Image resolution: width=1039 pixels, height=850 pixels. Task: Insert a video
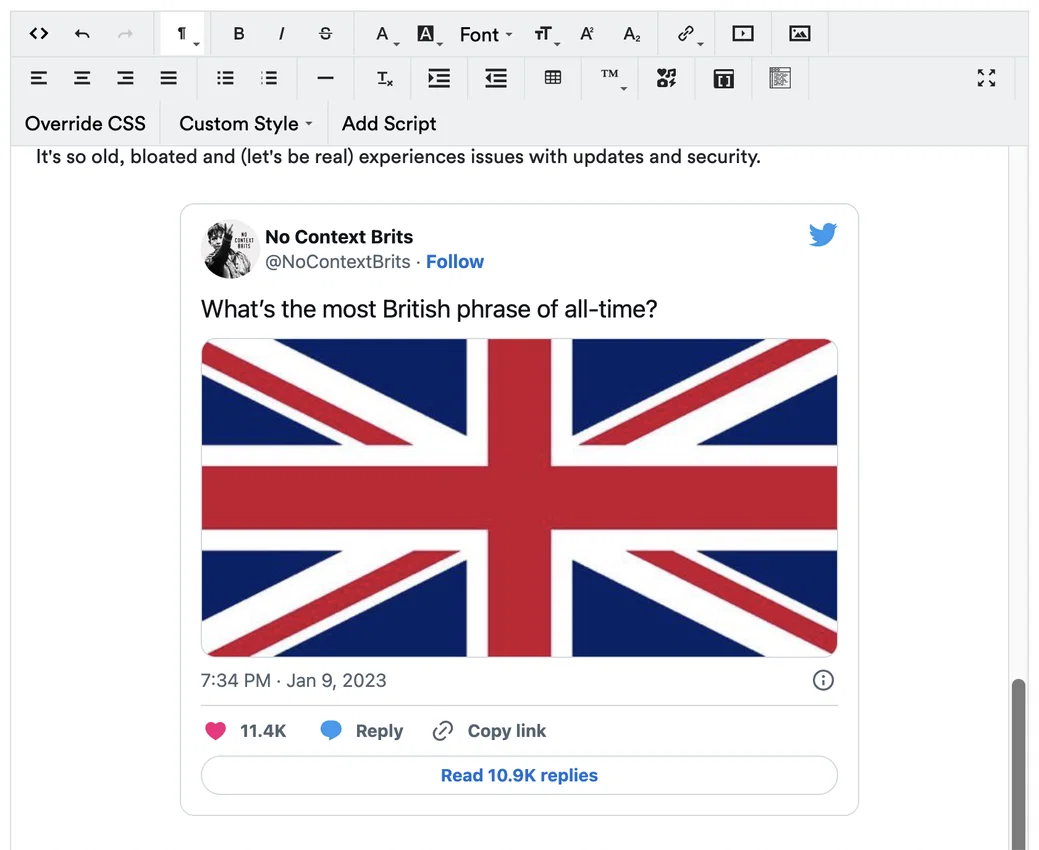click(743, 34)
